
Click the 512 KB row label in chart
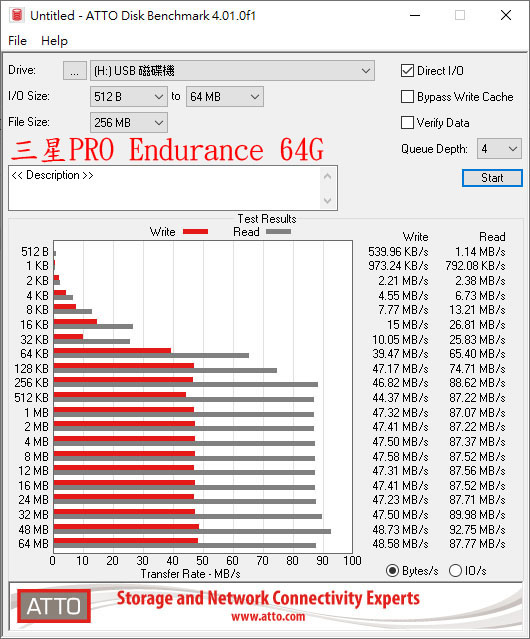pyautogui.click(x=31, y=398)
